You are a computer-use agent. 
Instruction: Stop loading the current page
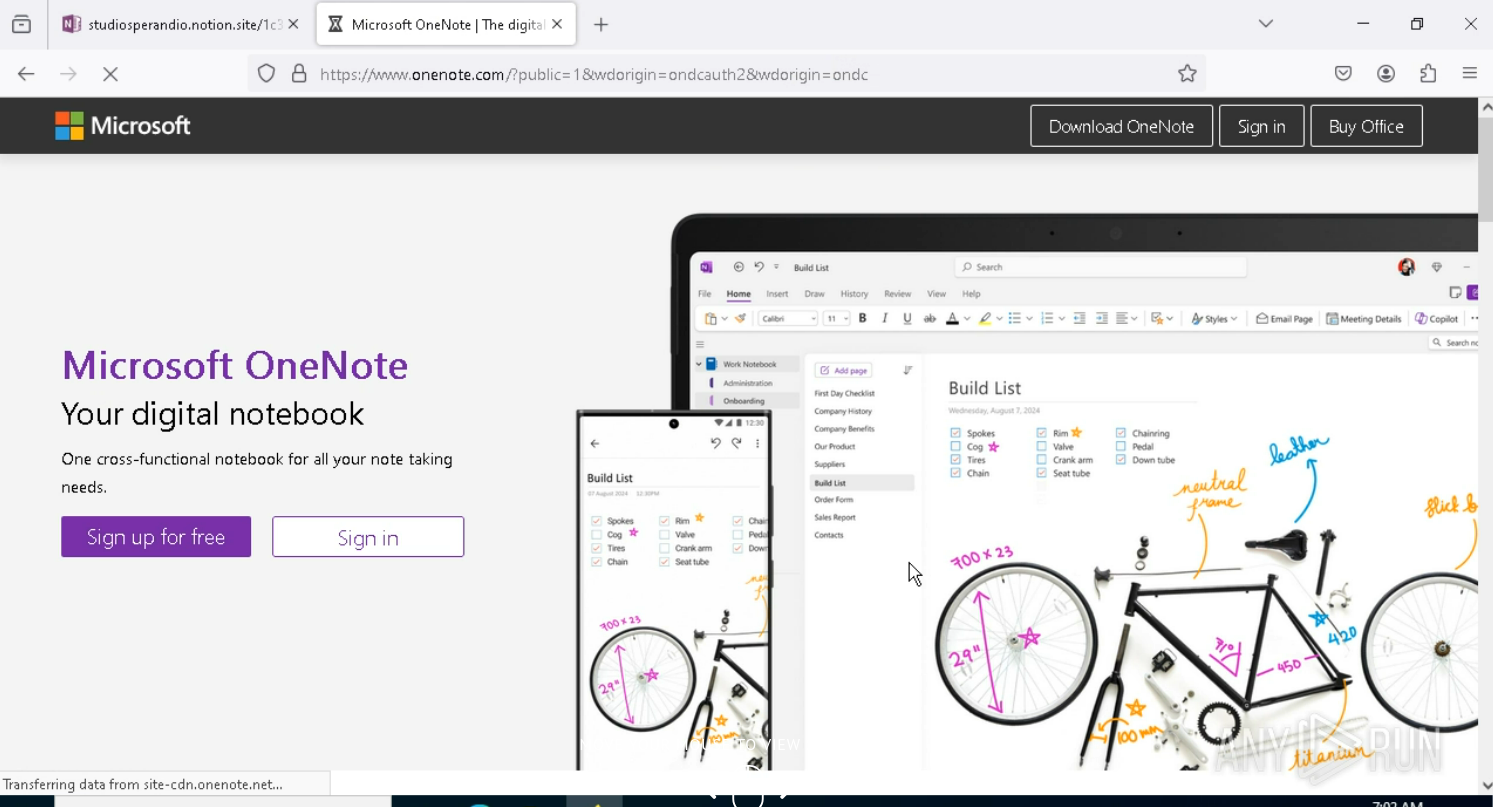tap(111, 74)
